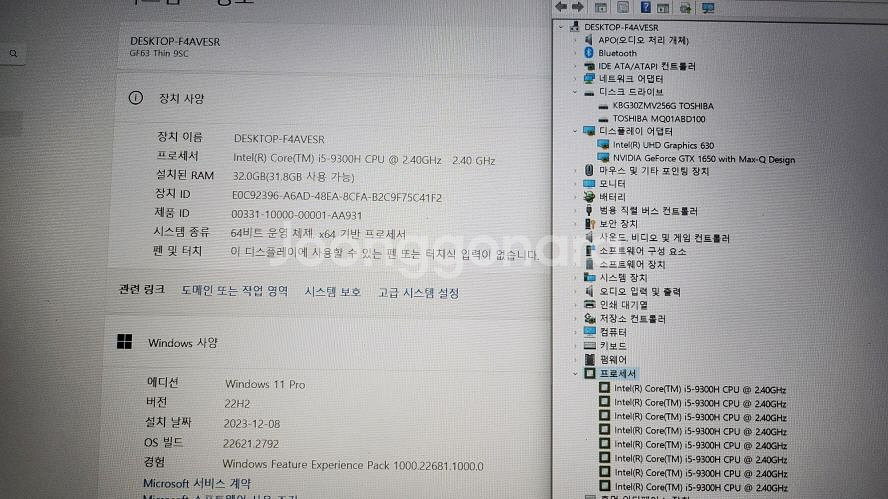Open the 시스템 보호 link
Image resolution: width=888 pixels, height=499 pixels.
(x=332, y=292)
